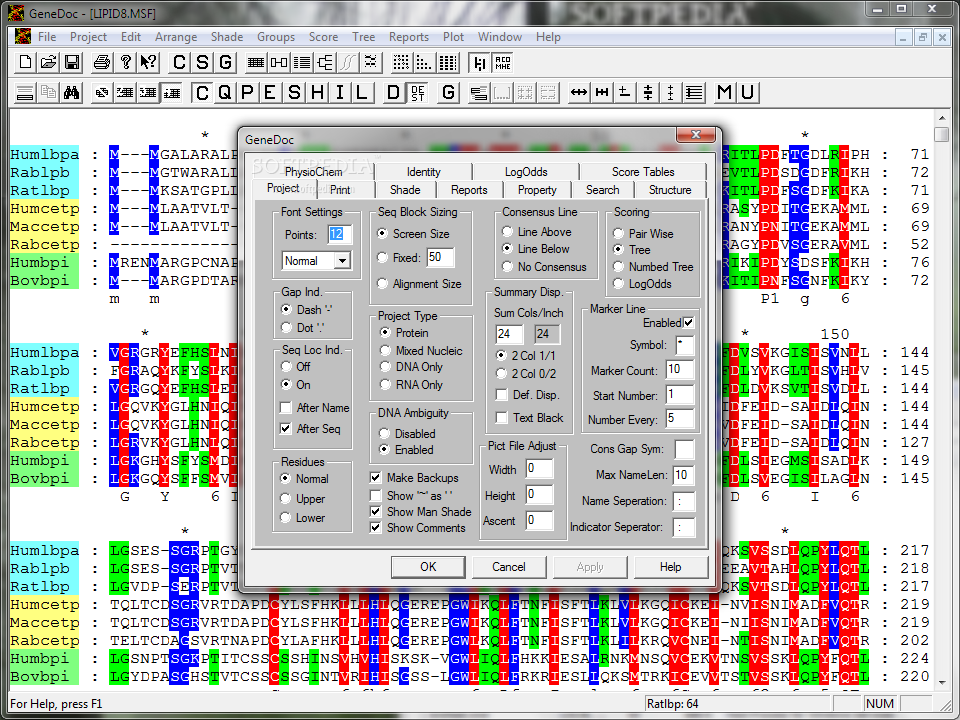Open the Shade tab
This screenshot has height=720, width=960.
point(405,190)
